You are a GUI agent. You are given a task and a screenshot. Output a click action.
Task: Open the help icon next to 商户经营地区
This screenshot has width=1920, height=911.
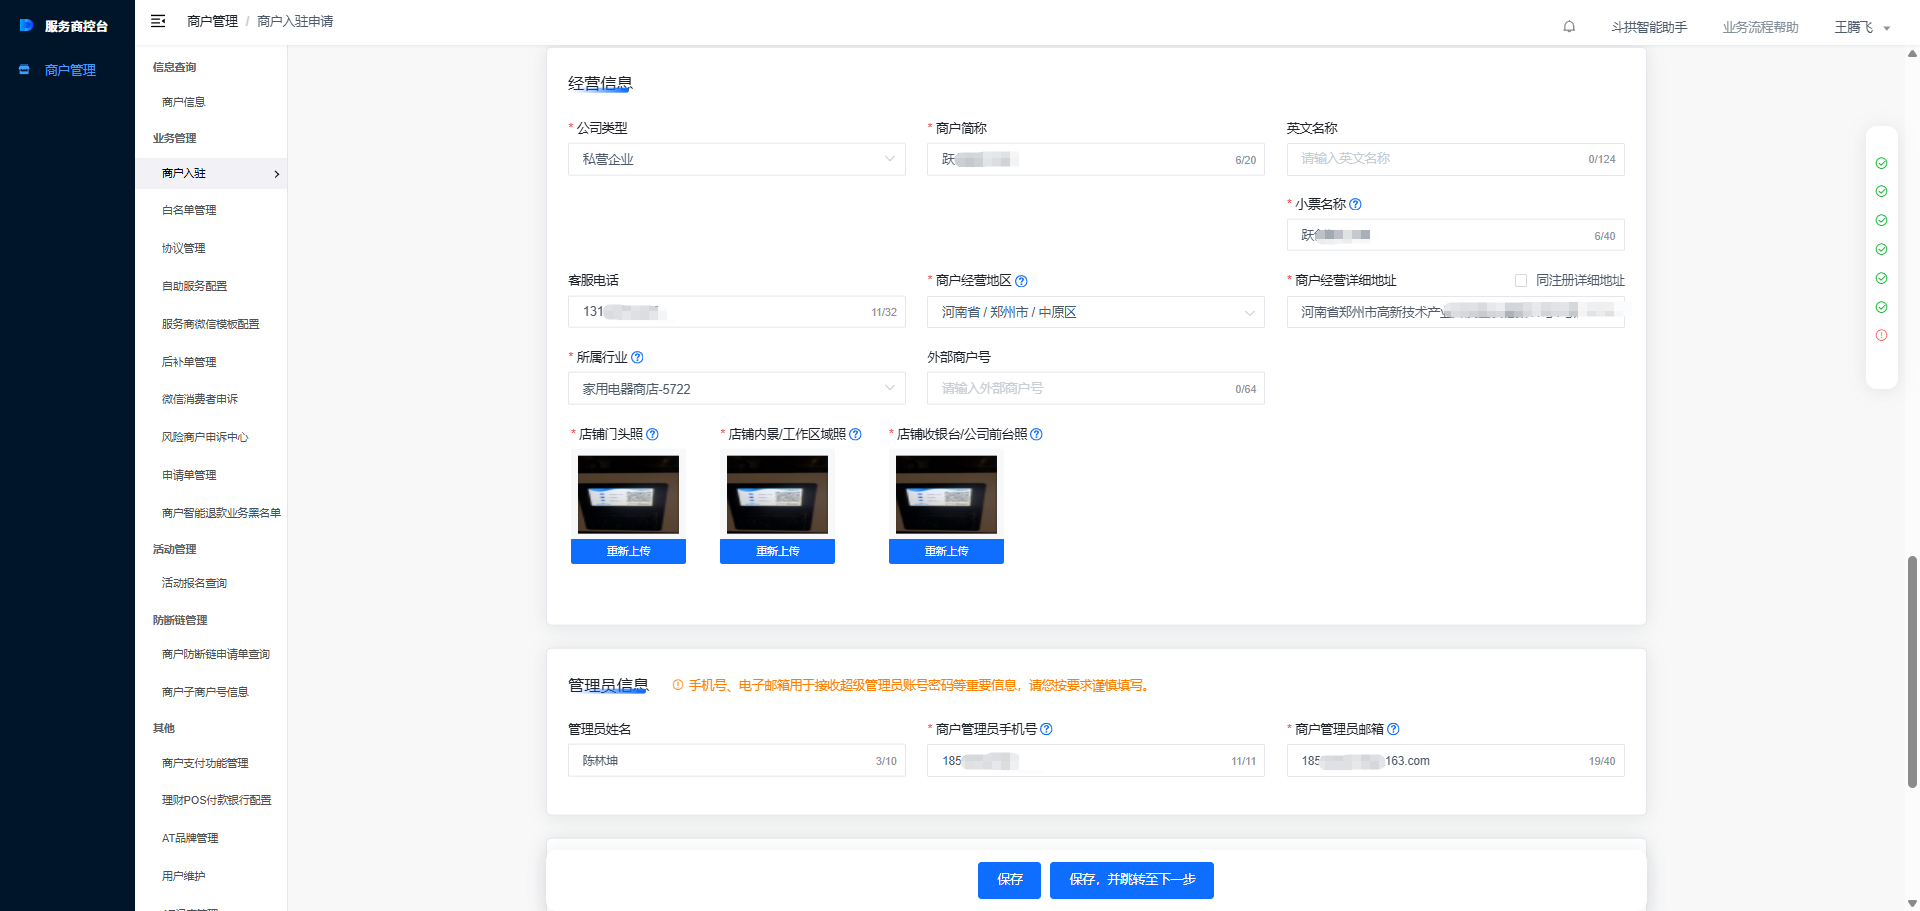1021,281
